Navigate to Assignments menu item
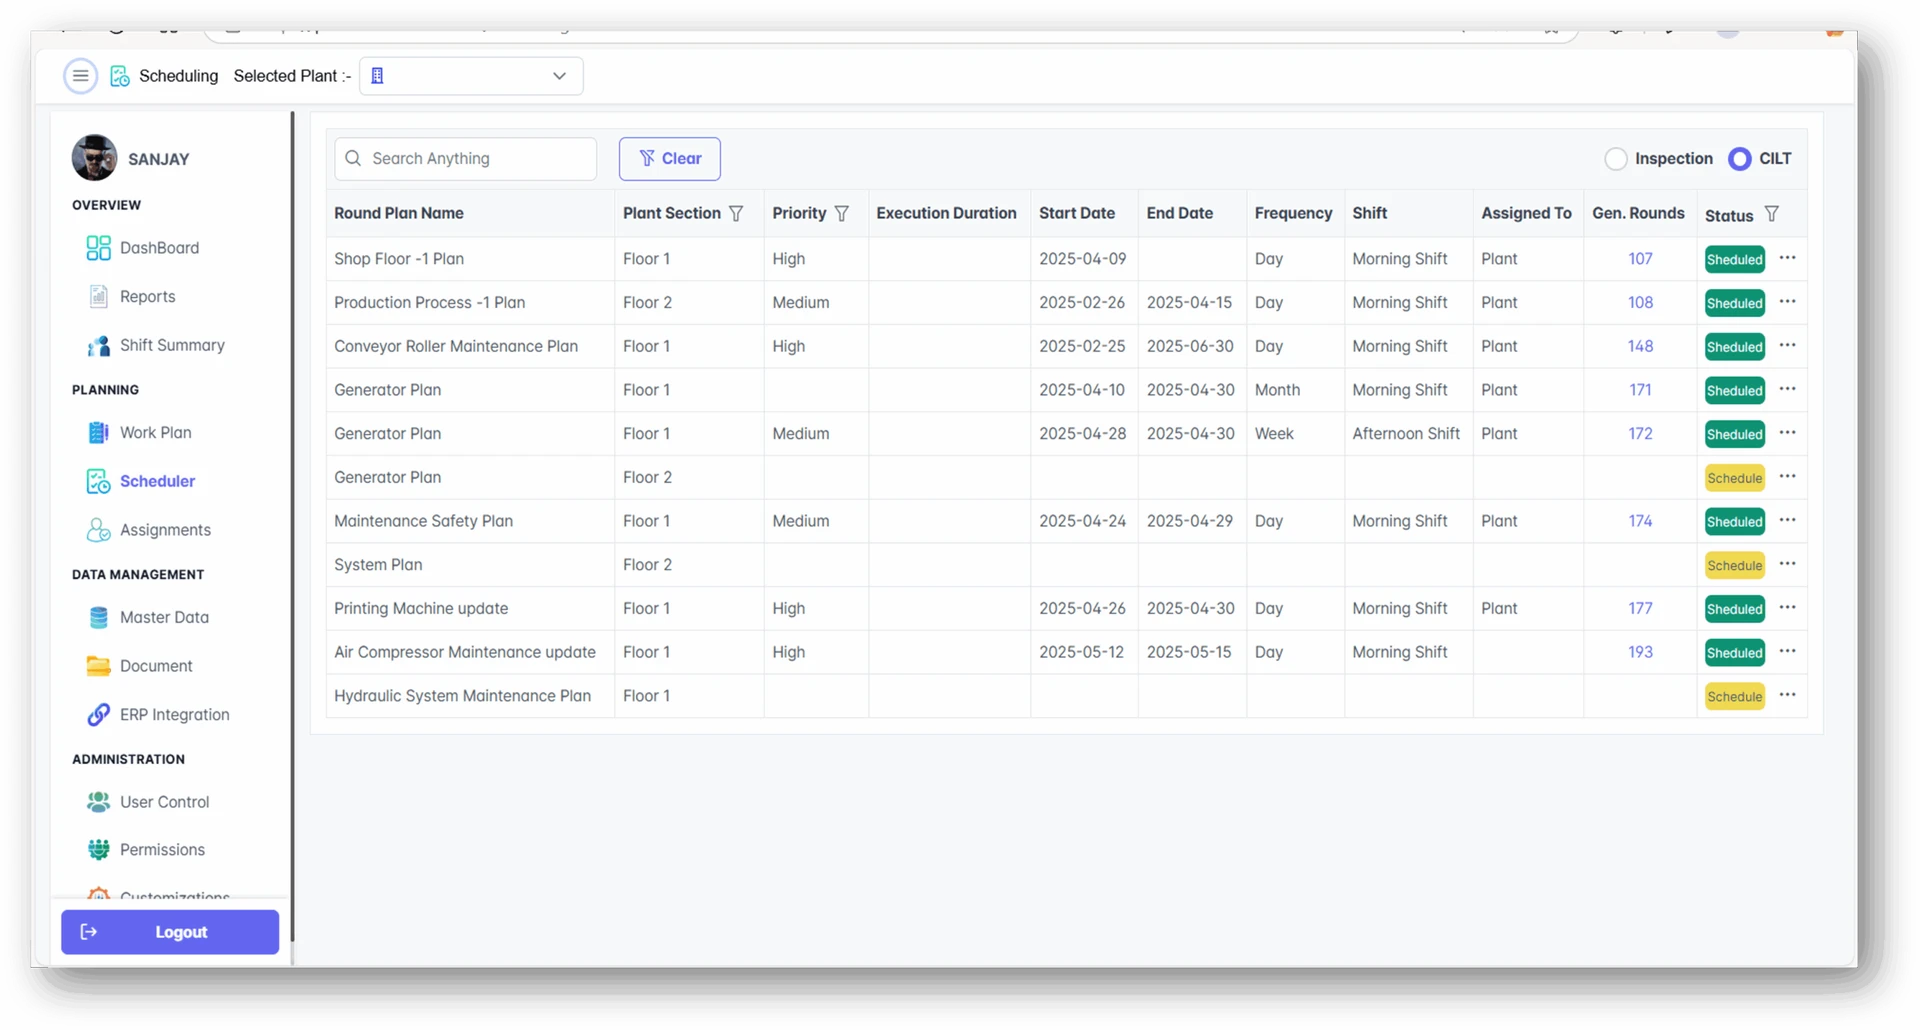Image resolution: width=1920 pixels, height=1030 pixels. (165, 530)
